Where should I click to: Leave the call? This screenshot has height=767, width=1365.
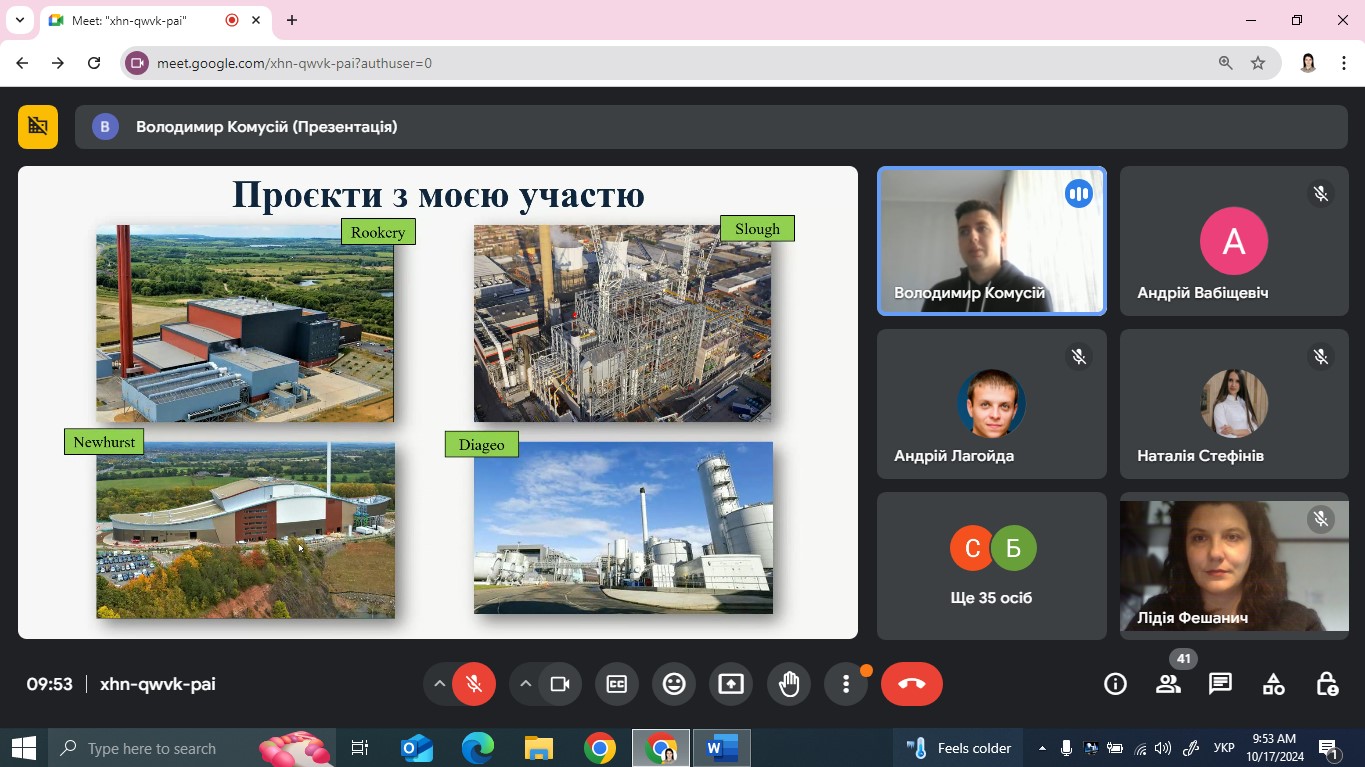[x=912, y=684]
